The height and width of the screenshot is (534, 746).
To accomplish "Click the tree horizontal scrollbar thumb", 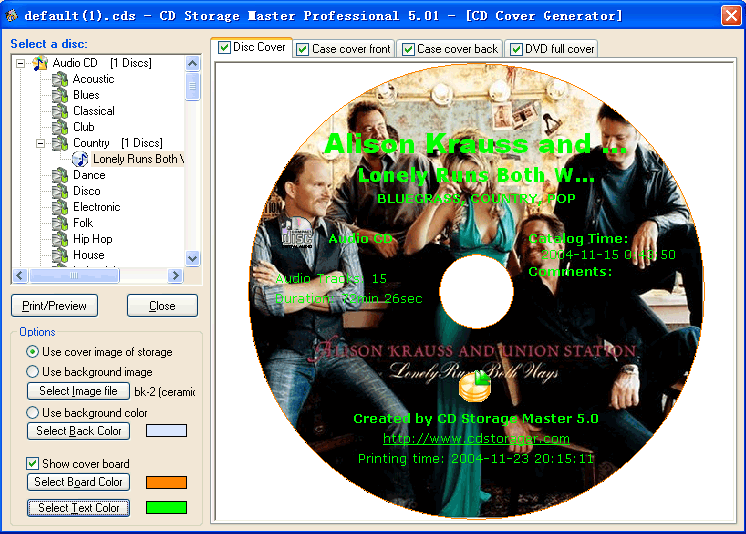I will 74,275.
